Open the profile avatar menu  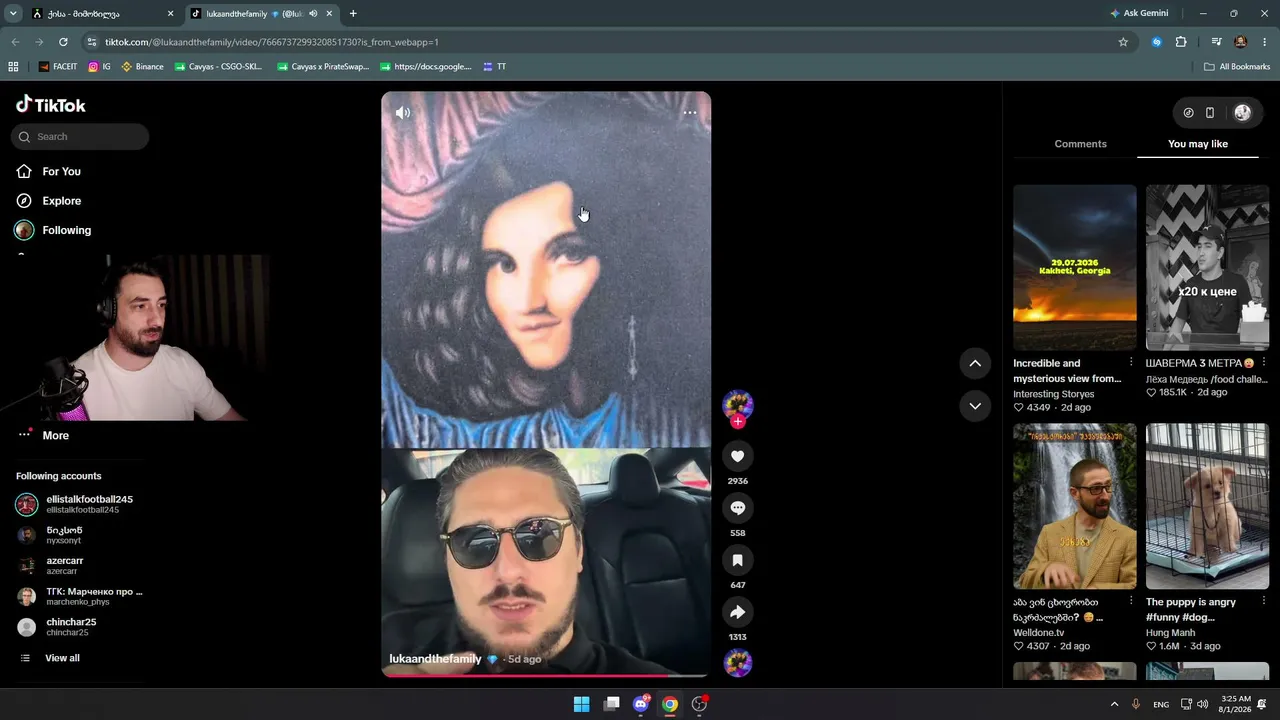coord(1243,113)
